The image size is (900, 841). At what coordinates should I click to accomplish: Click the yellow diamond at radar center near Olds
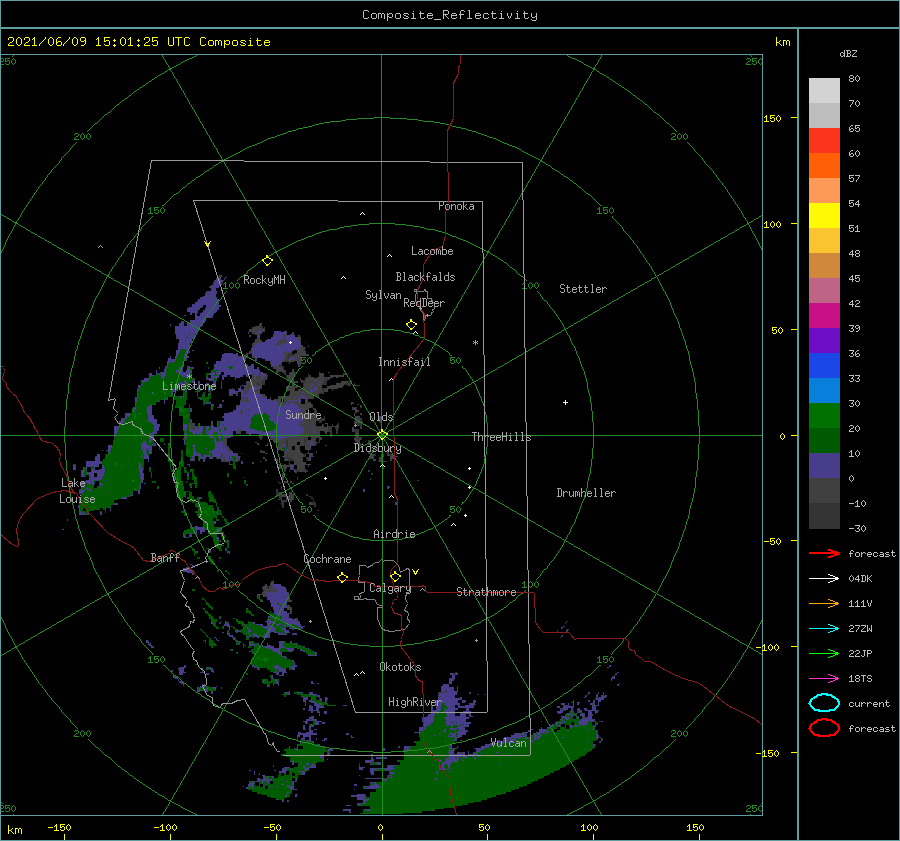coord(382,435)
